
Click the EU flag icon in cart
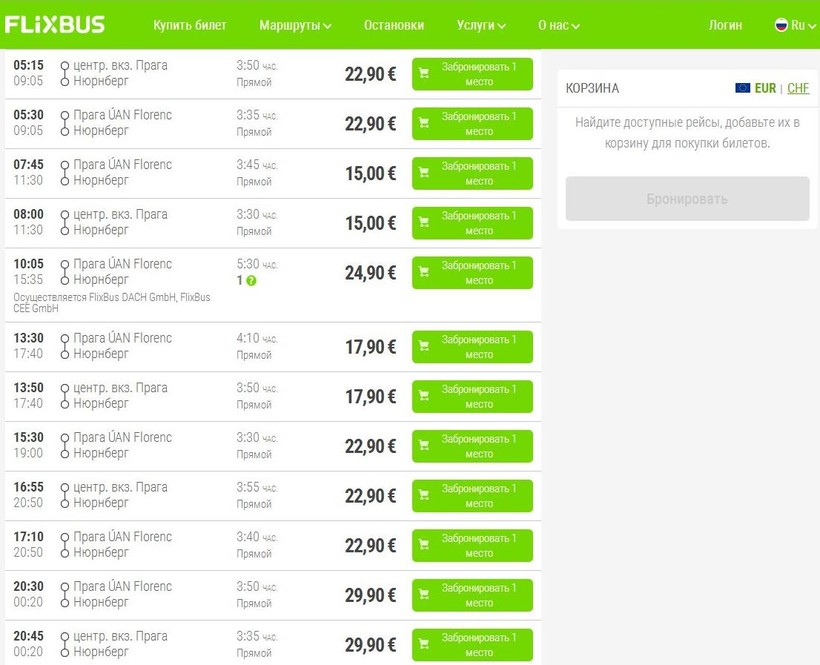click(743, 88)
